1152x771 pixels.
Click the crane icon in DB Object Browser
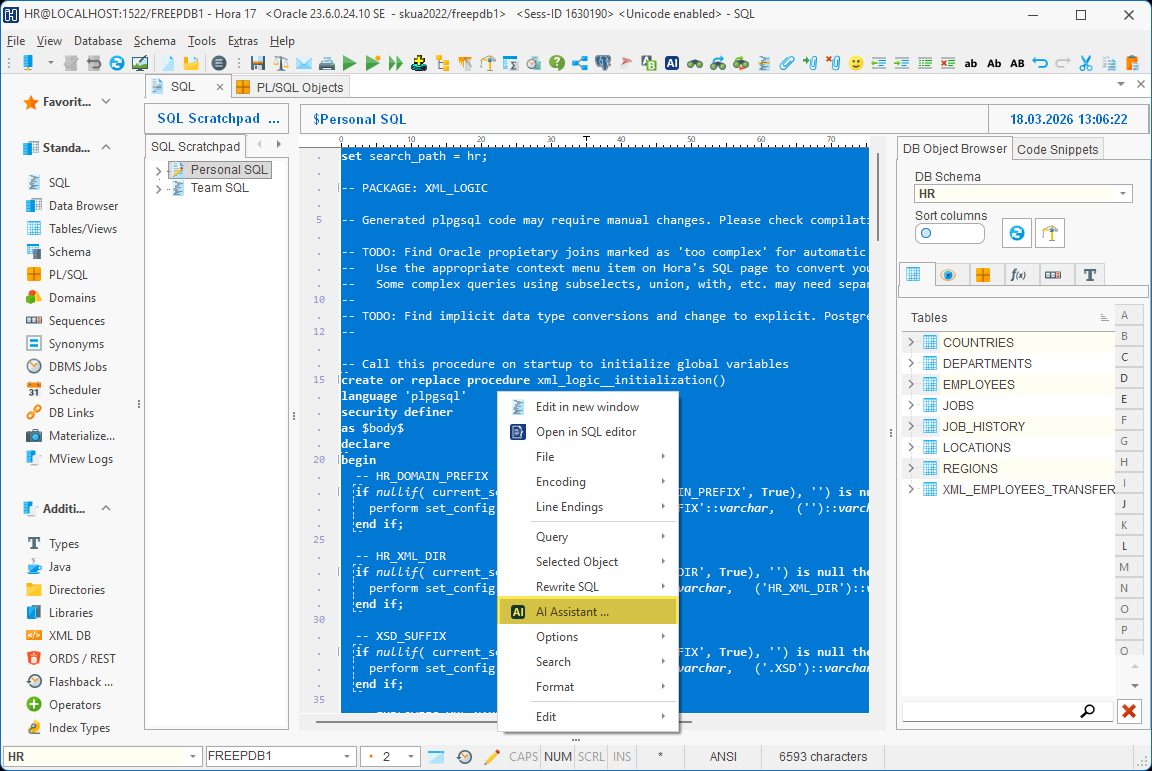pos(1049,233)
